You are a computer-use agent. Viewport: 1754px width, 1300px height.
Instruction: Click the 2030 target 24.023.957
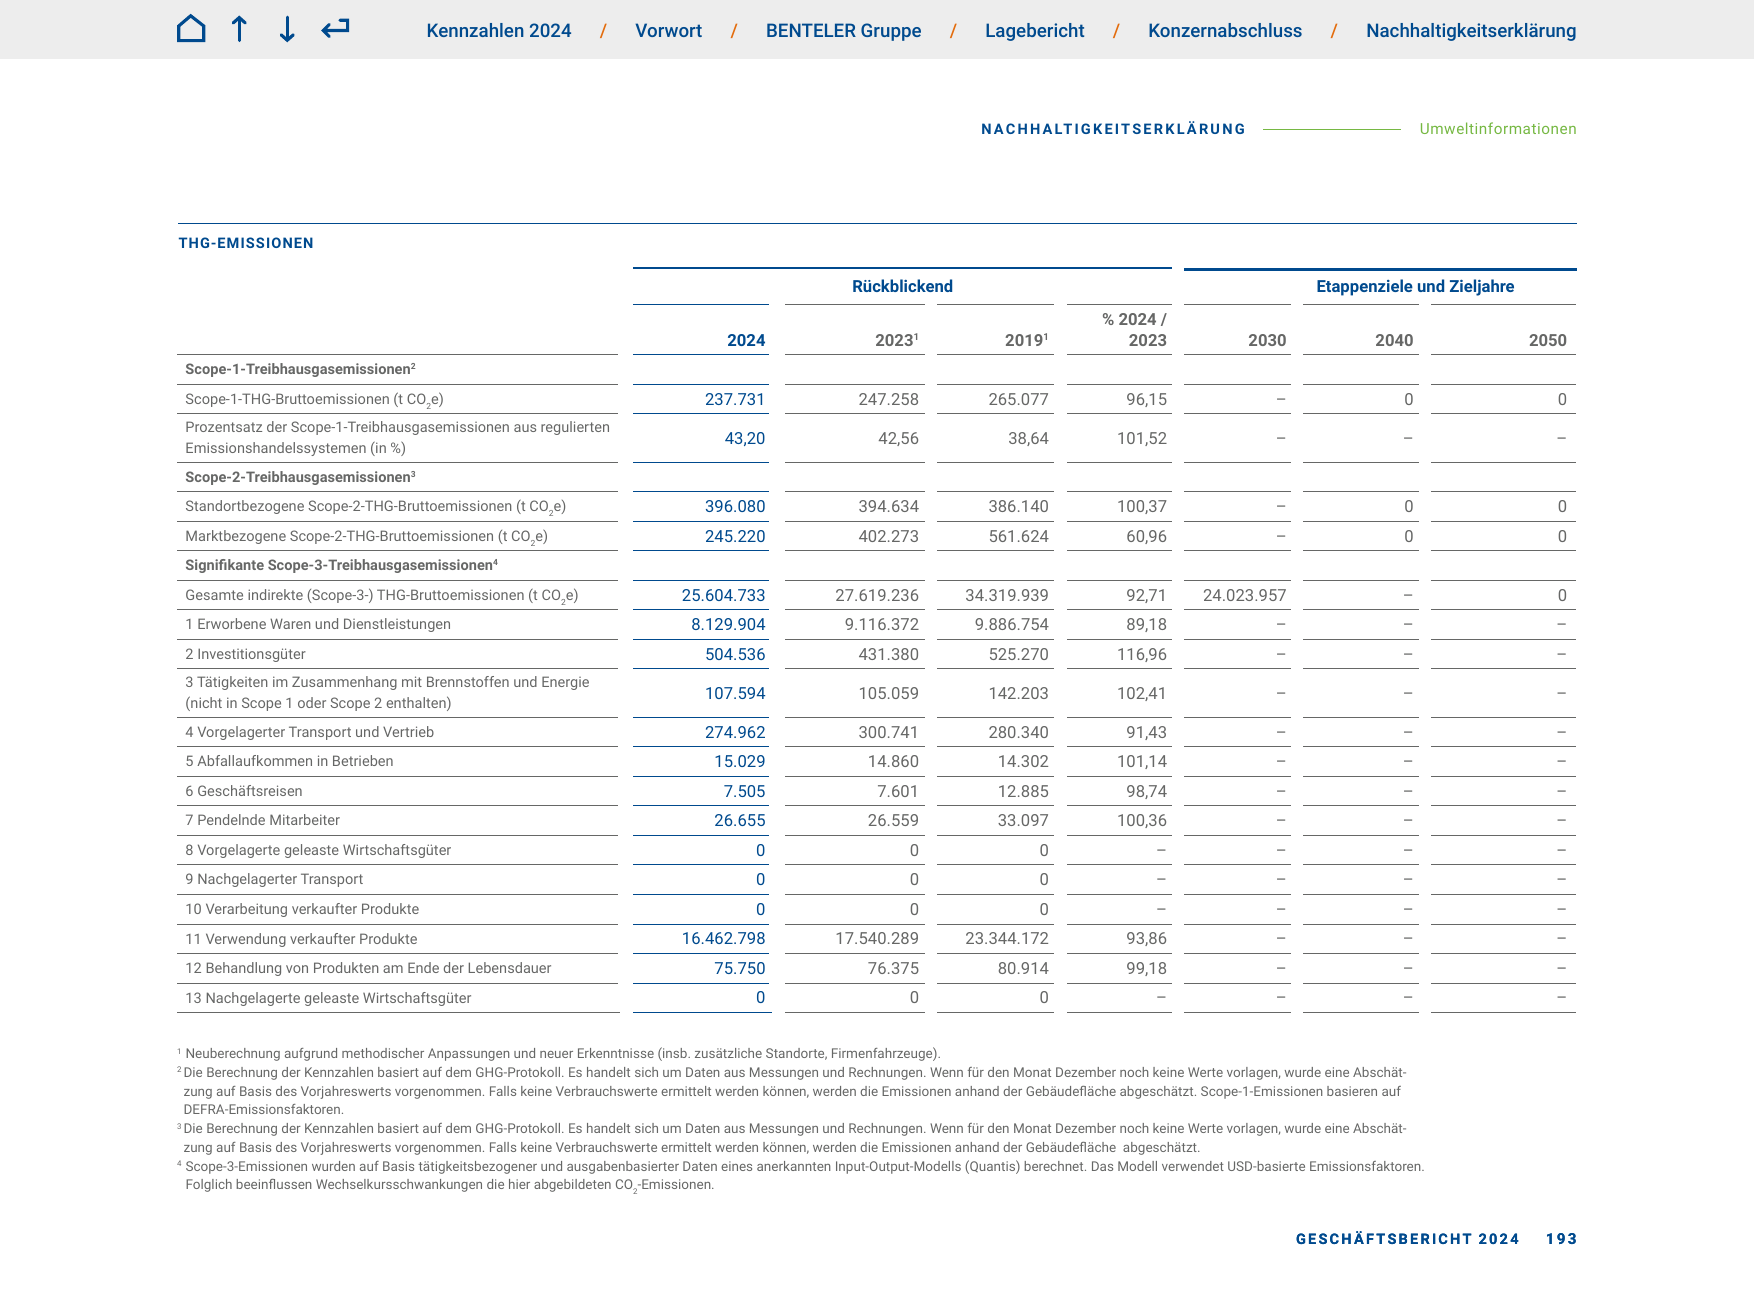(1244, 595)
